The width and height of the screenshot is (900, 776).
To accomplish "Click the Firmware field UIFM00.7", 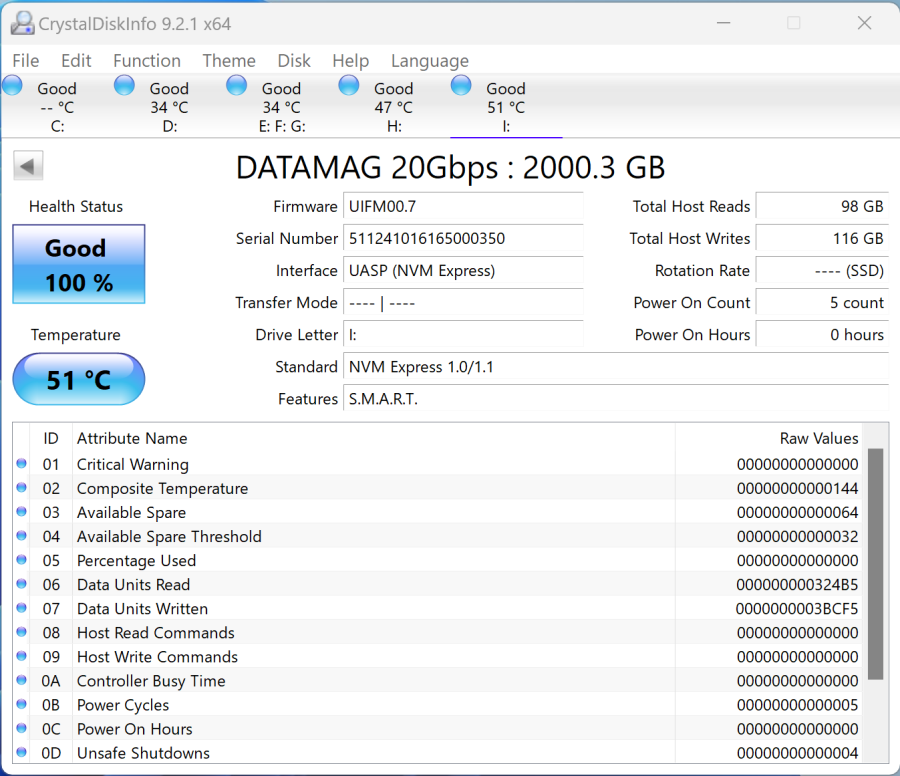I will pos(463,206).
